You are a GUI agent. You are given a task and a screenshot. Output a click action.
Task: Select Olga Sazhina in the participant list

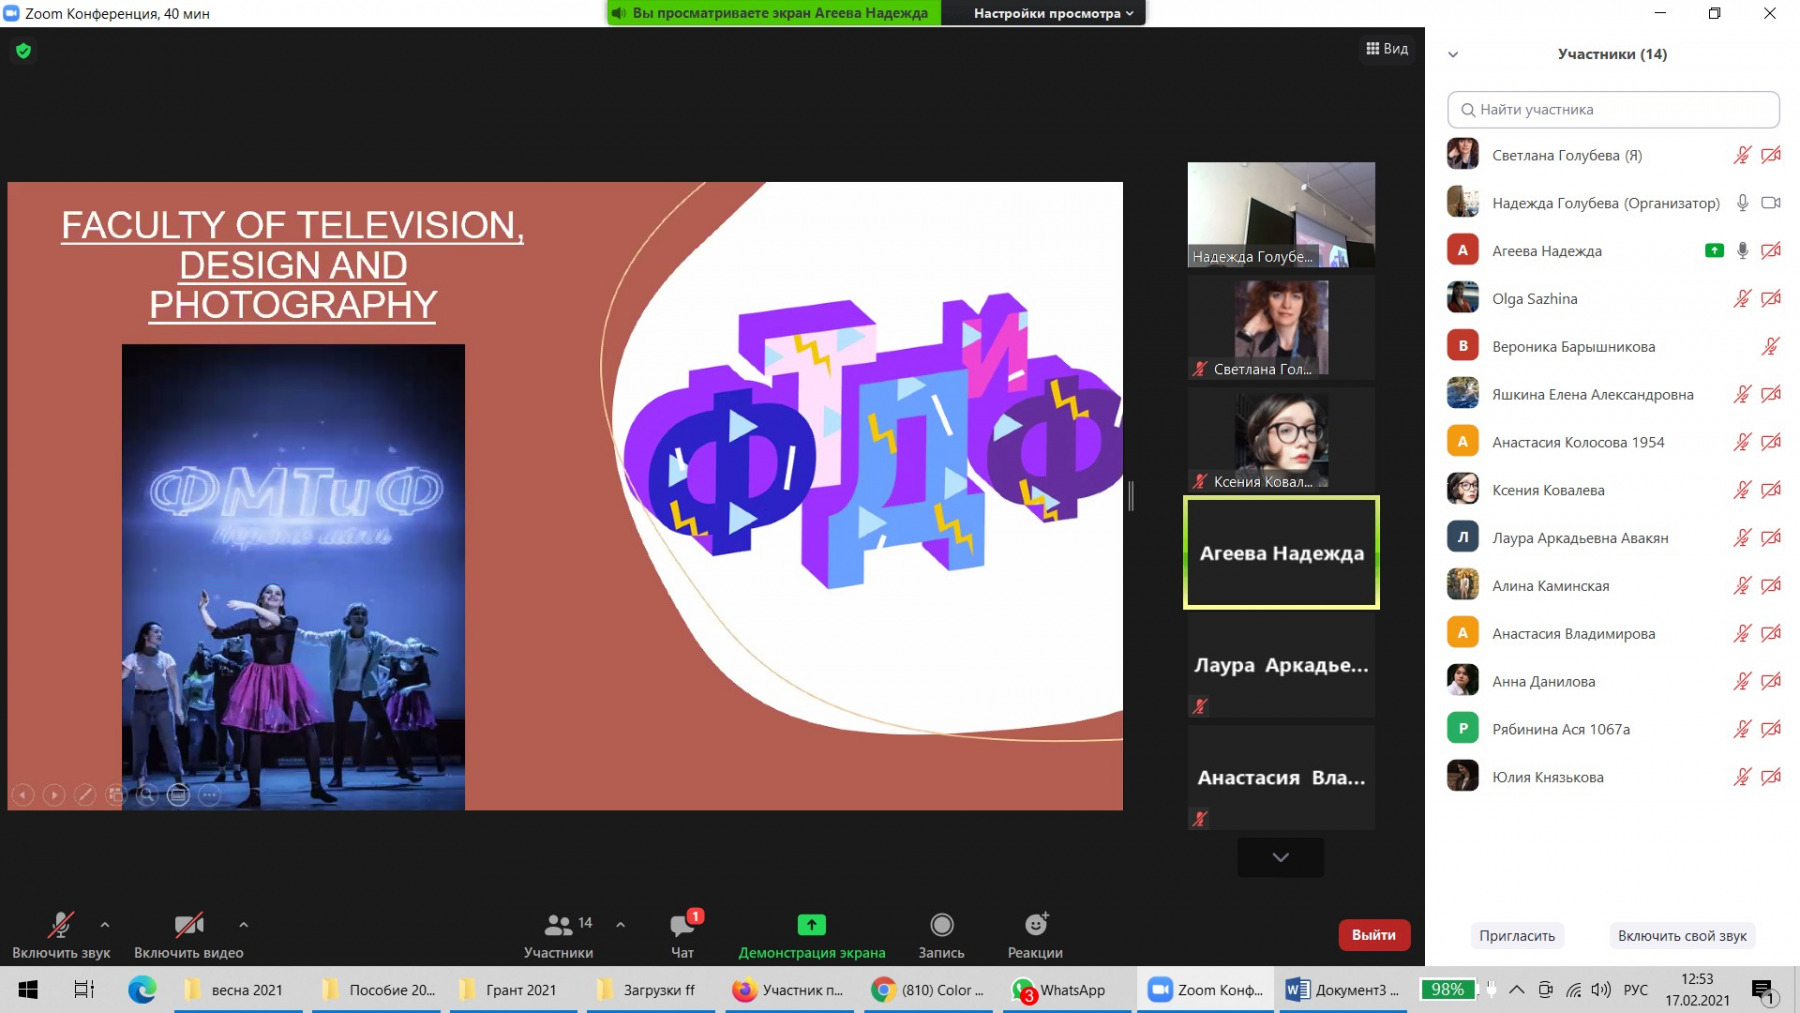1534,299
